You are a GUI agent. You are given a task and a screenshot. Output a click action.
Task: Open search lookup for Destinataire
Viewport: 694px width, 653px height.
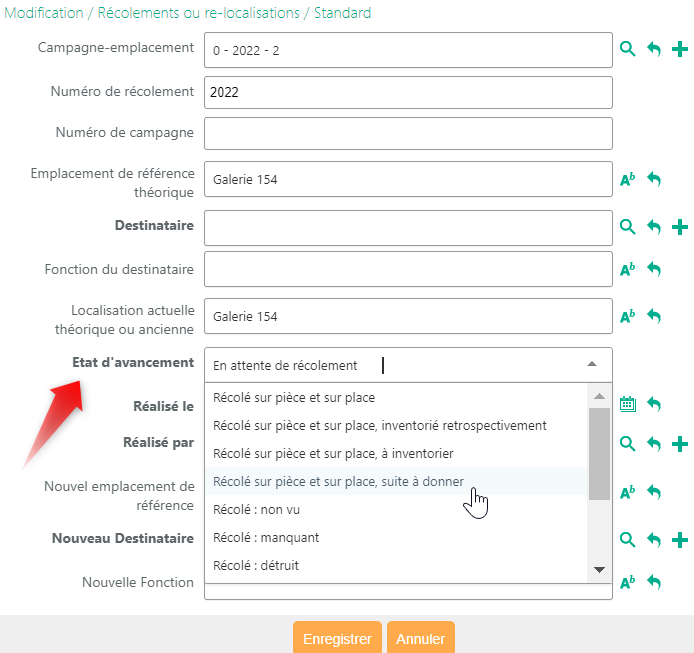(628, 227)
